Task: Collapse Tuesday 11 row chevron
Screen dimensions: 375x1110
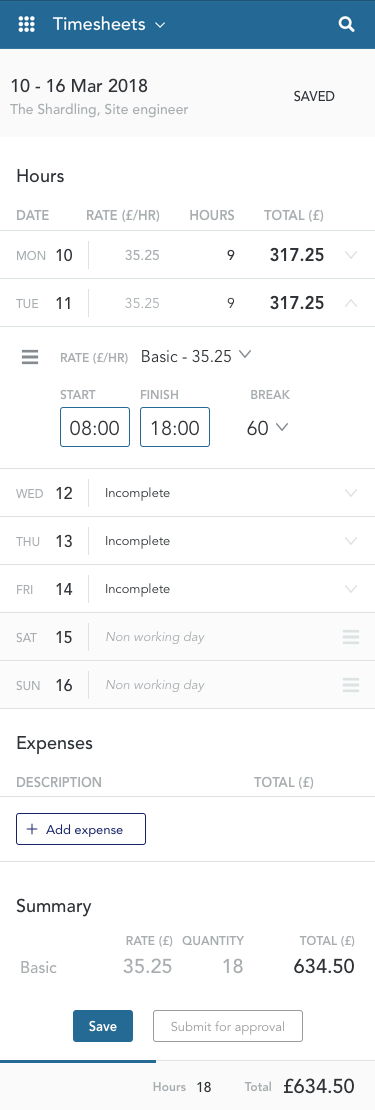Action: (350, 303)
